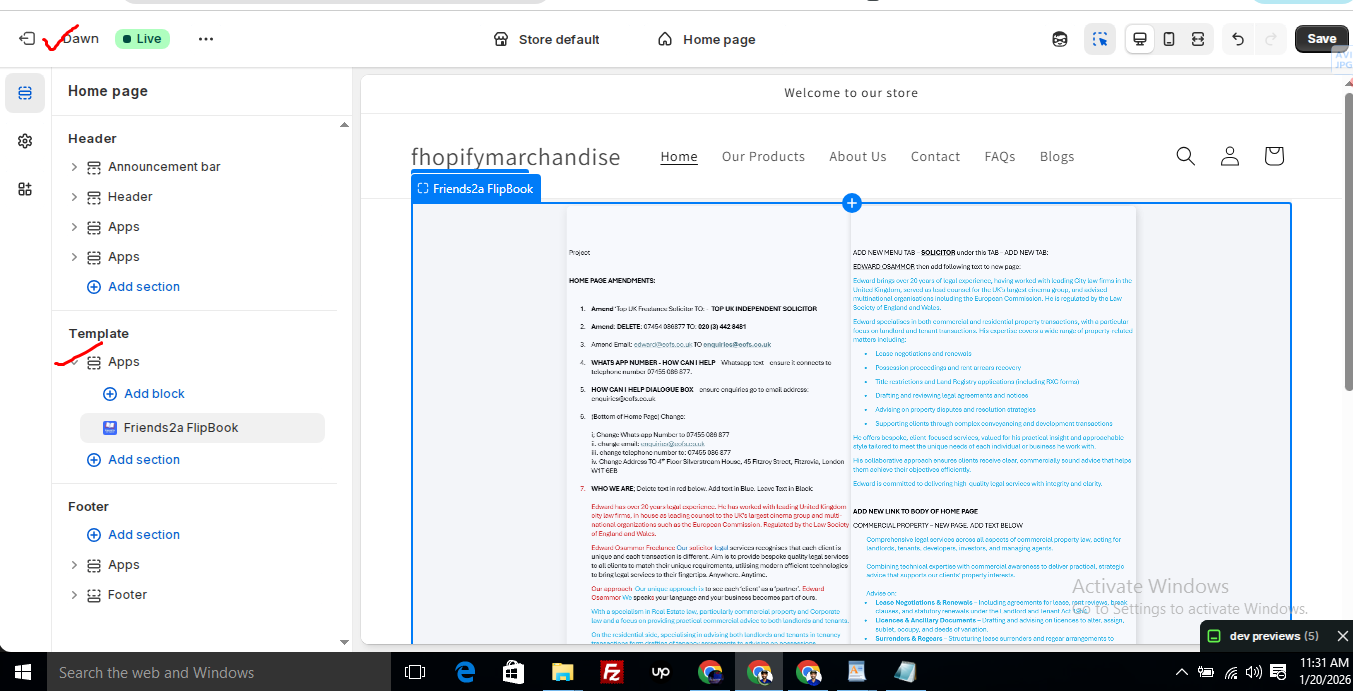Expand the Header section tree item
Image resolution: width=1353 pixels, height=691 pixels.
pos(74,197)
